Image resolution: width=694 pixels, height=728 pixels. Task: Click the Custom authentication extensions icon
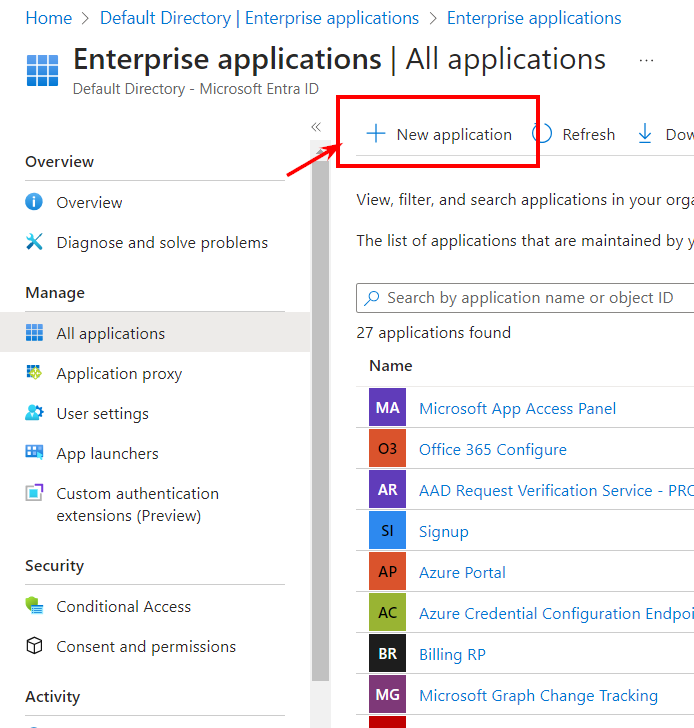pyautogui.click(x=34, y=493)
